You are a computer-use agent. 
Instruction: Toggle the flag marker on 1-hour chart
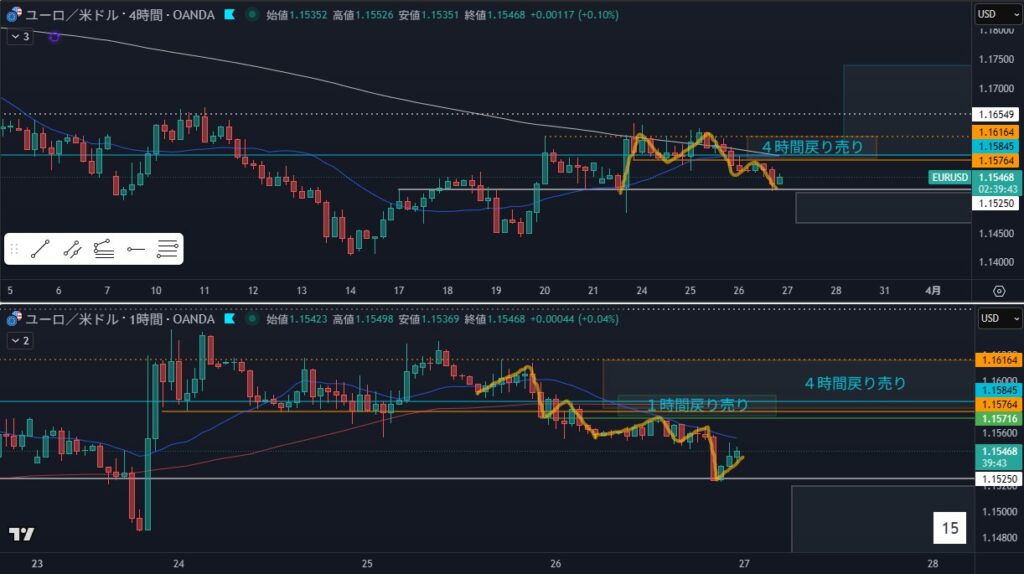(230, 319)
